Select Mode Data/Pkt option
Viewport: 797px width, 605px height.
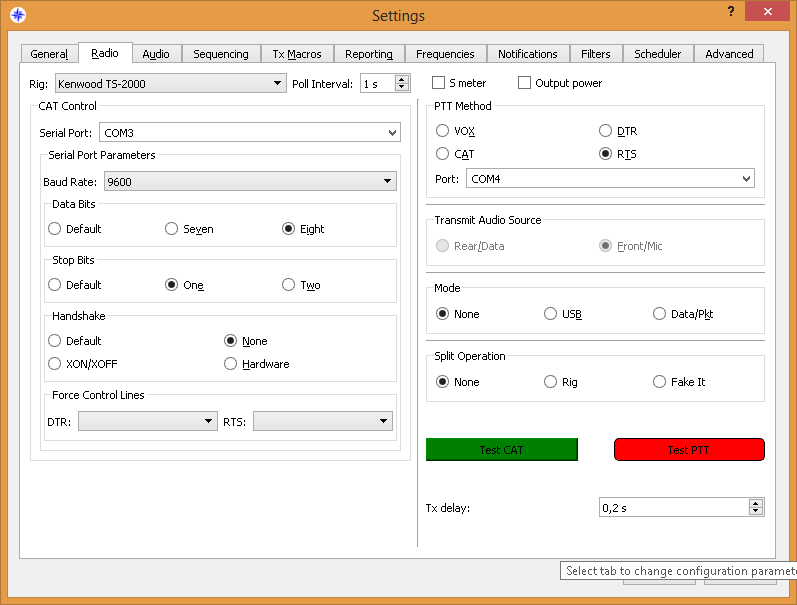659,314
